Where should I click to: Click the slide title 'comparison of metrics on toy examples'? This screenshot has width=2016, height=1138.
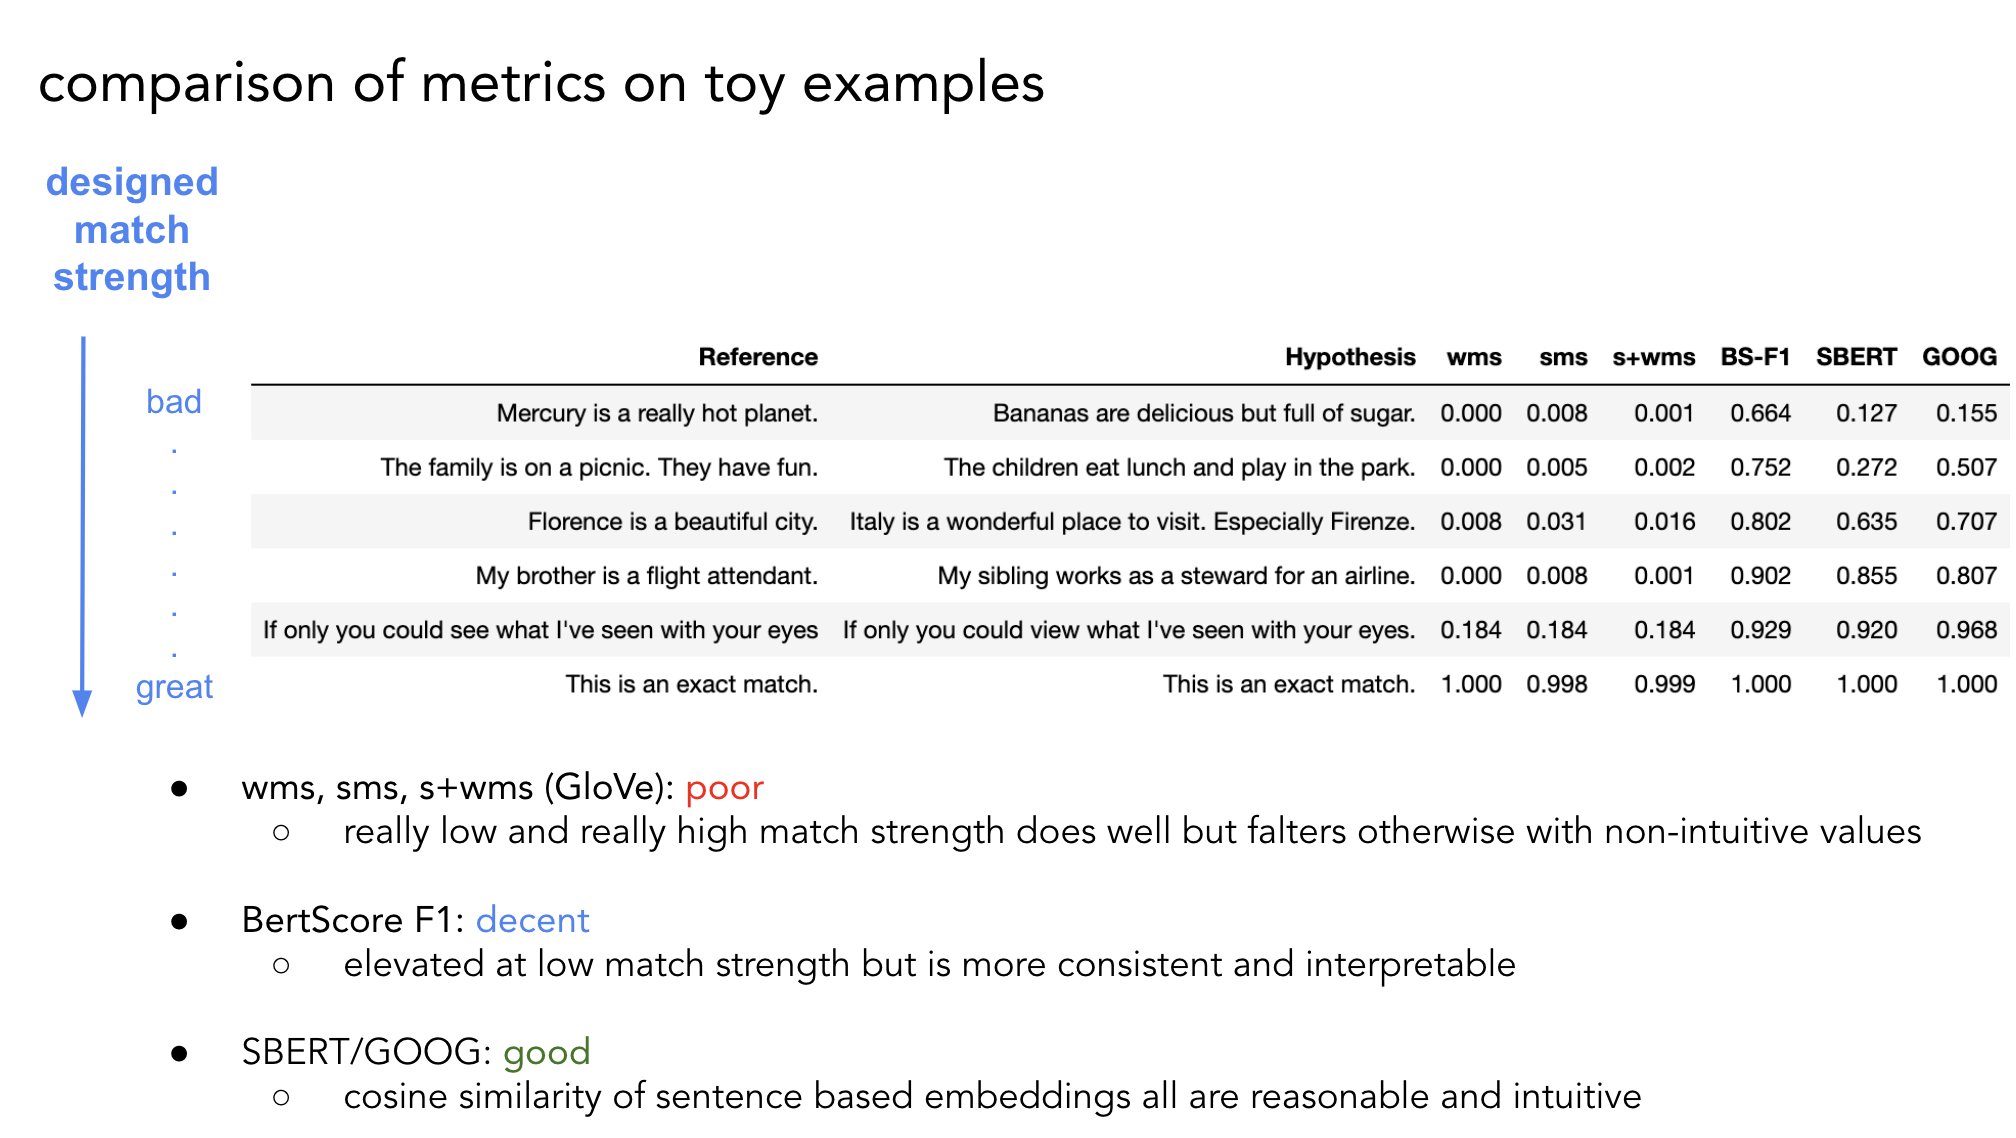coord(541,84)
